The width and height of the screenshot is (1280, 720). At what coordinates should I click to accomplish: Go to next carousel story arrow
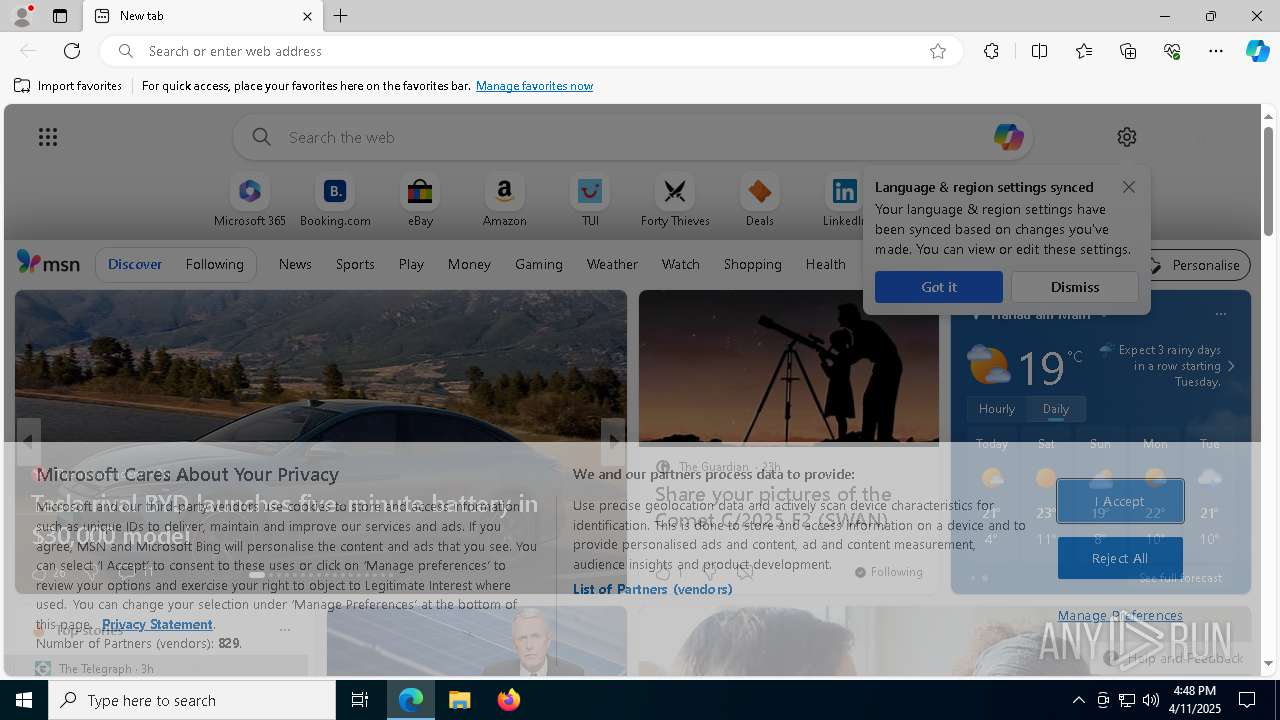click(x=613, y=440)
